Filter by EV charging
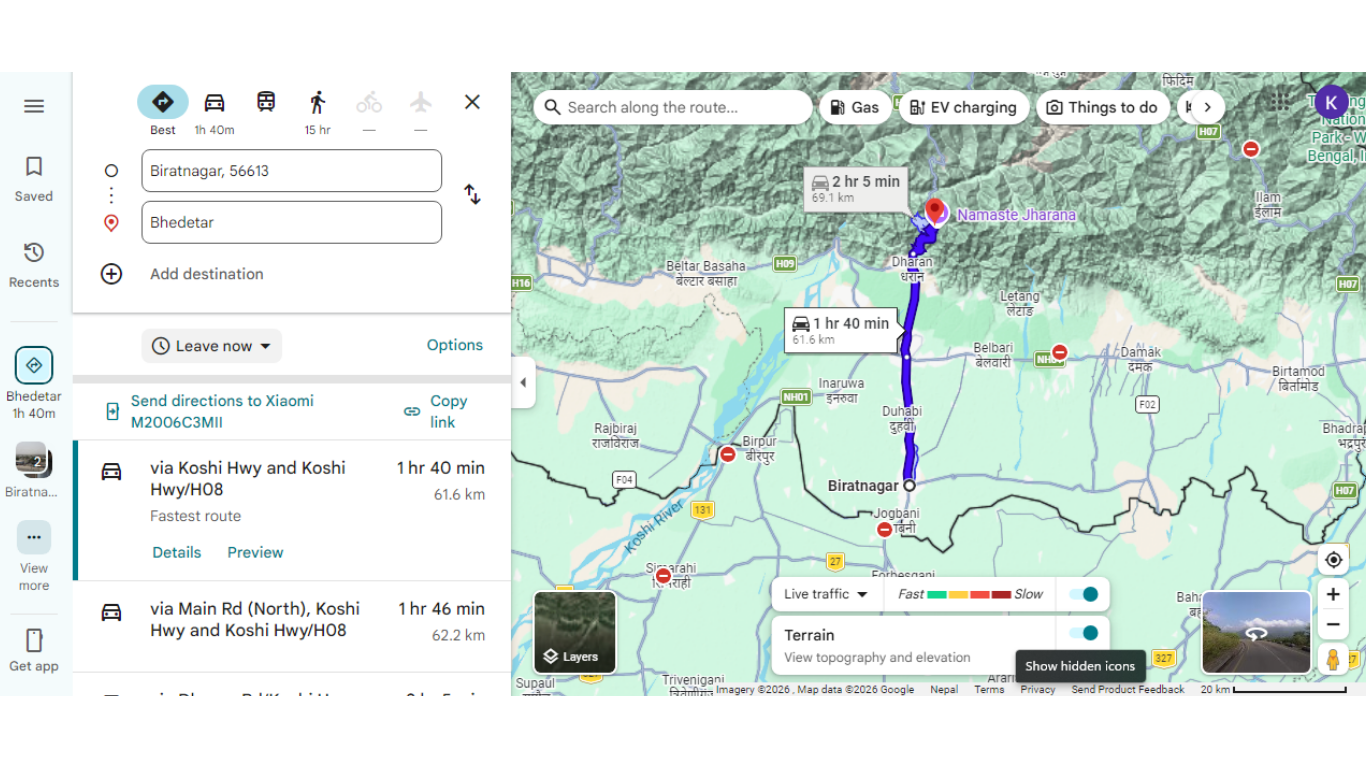 pos(964,107)
